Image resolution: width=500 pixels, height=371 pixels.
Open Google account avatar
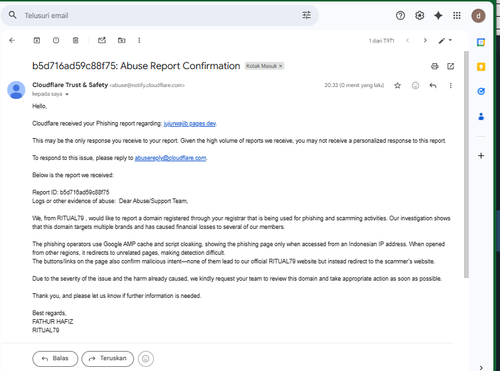tap(478, 16)
